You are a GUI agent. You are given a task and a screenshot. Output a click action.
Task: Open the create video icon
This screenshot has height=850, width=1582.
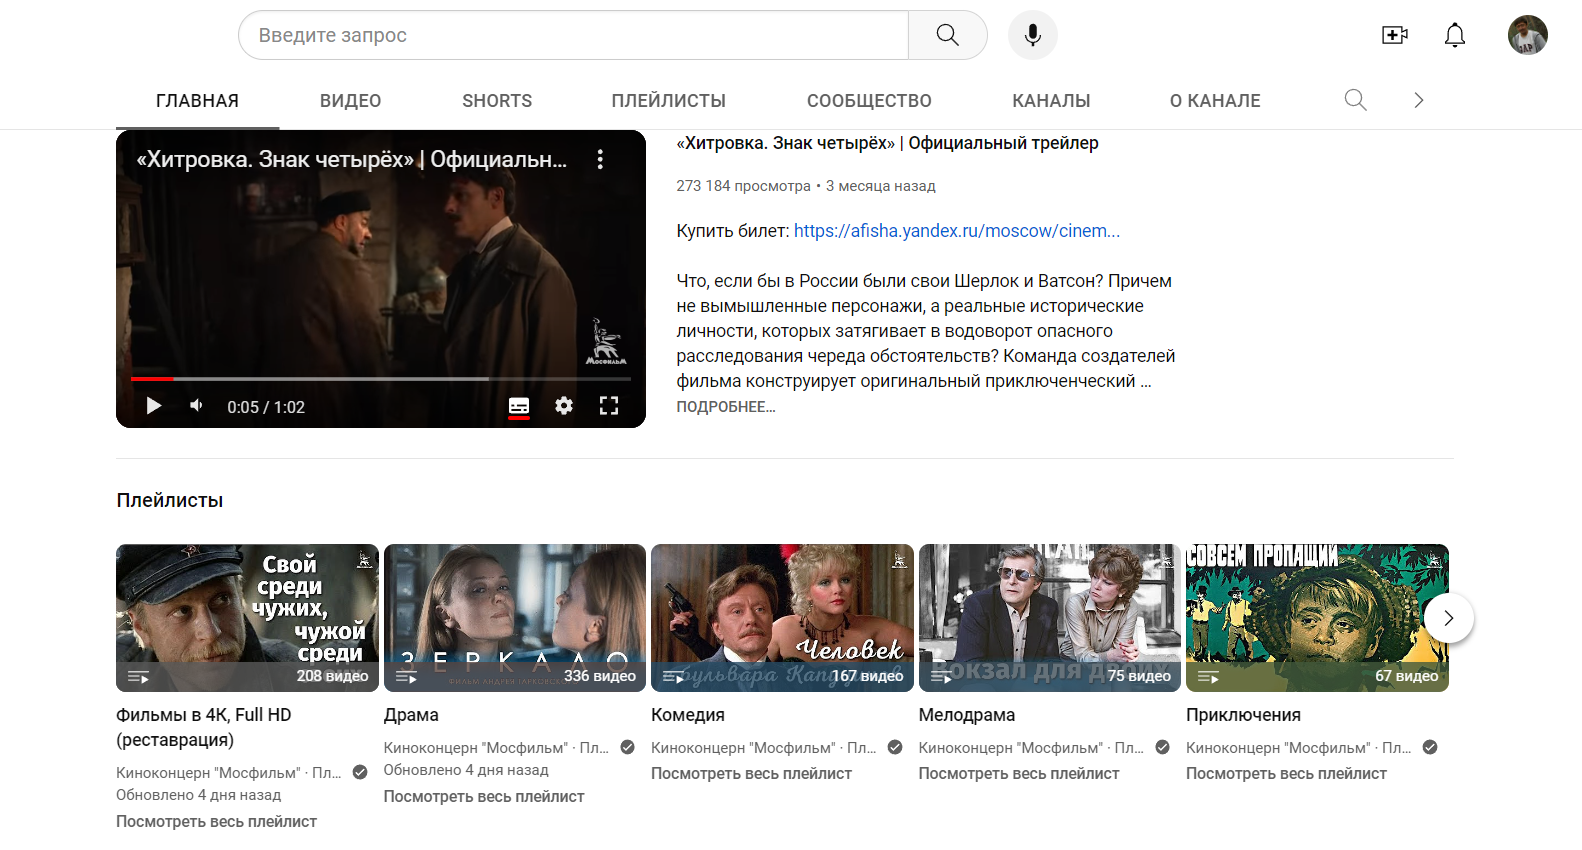coord(1394,35)
